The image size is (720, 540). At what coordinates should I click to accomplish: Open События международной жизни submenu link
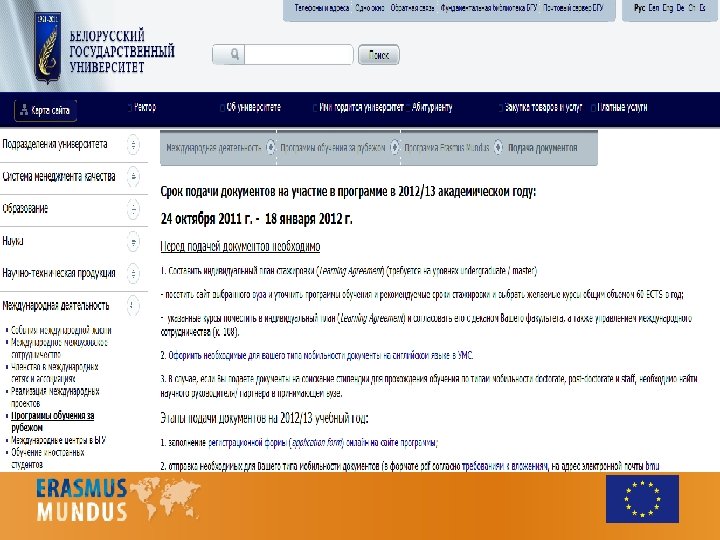pos(61,330)
